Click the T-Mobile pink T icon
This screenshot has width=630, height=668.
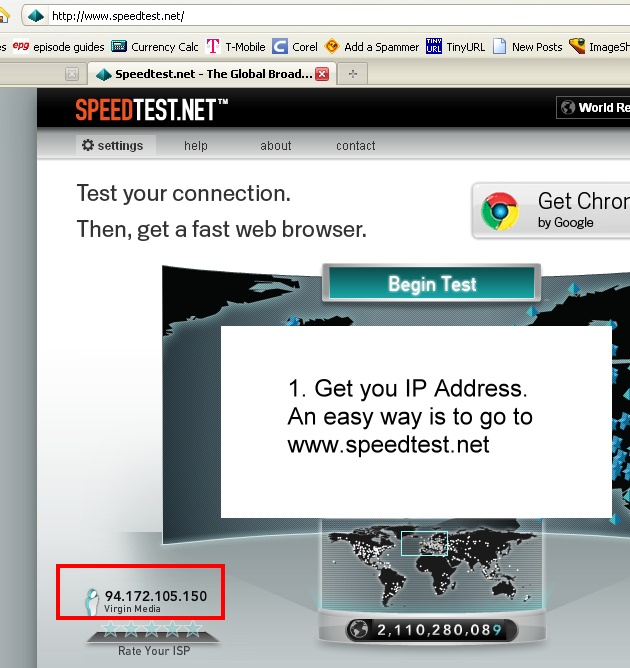click(213, 46)
